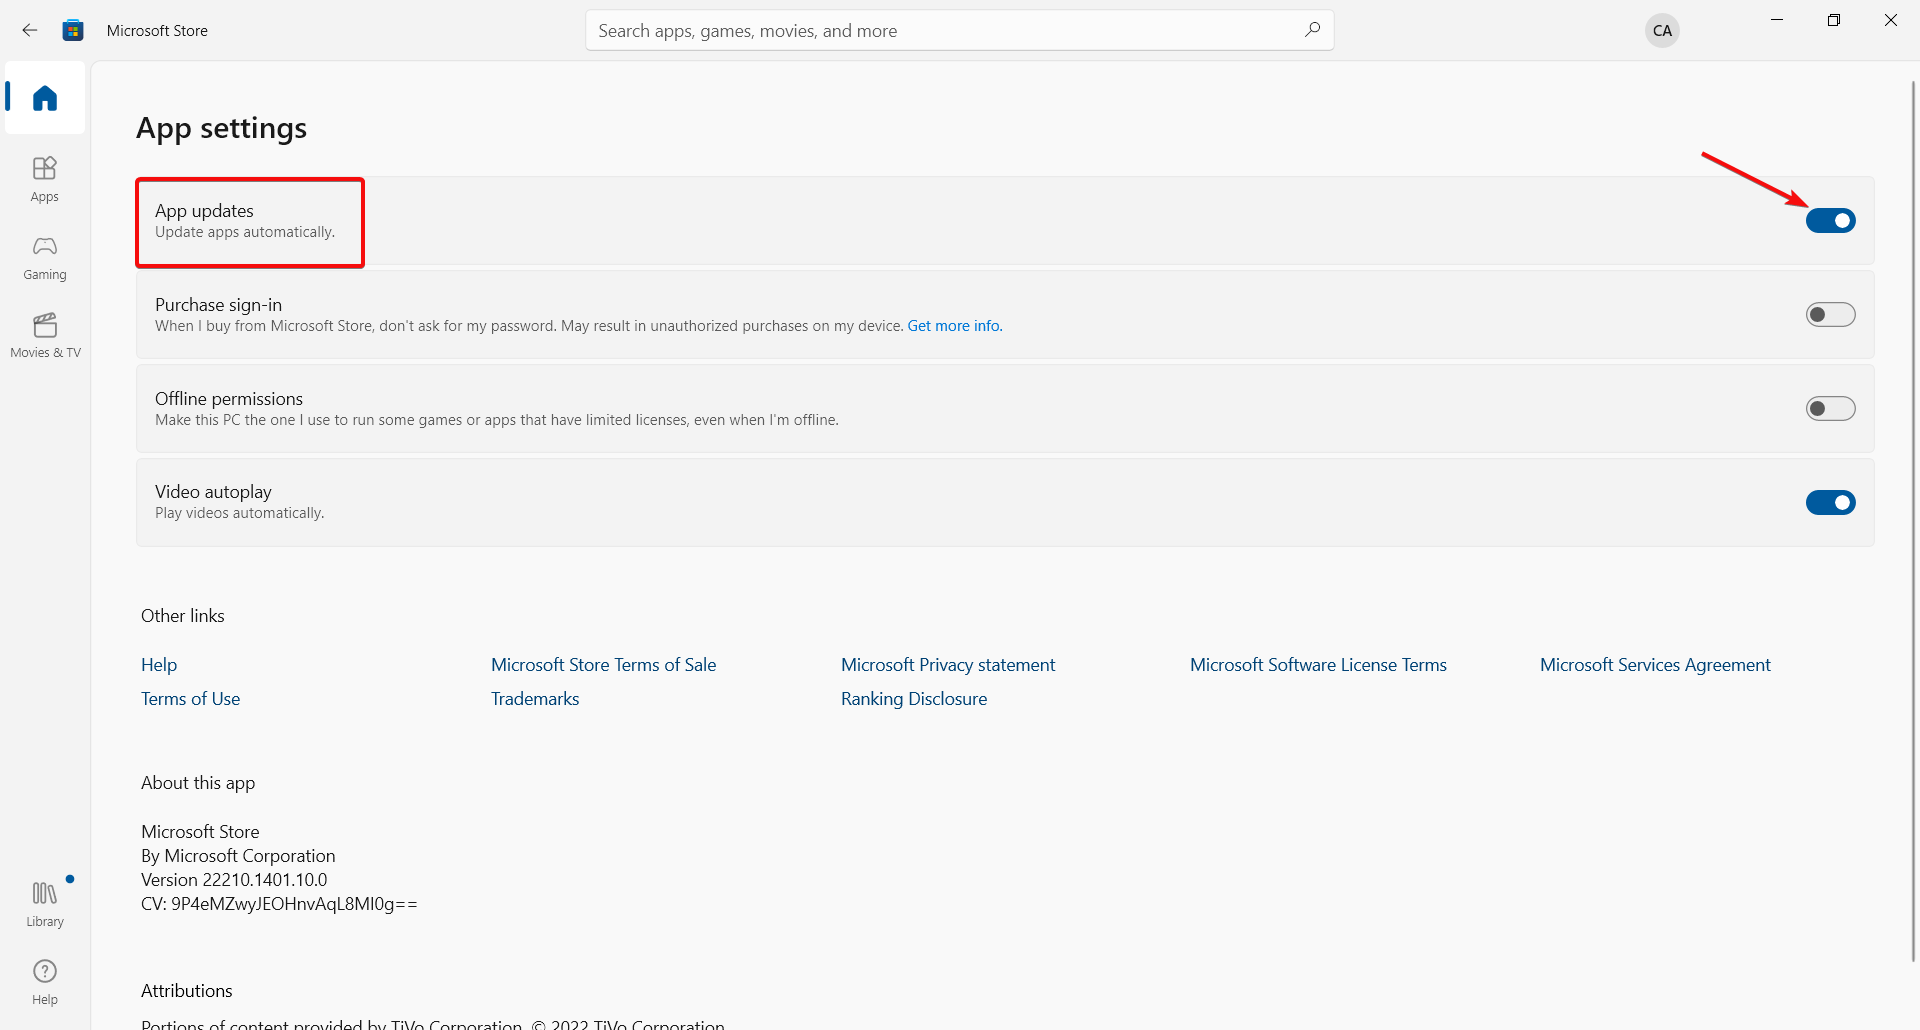Screen dimensions: 1920x1030
Task: Open the Help link under Other links
Action: pos(159,665)
